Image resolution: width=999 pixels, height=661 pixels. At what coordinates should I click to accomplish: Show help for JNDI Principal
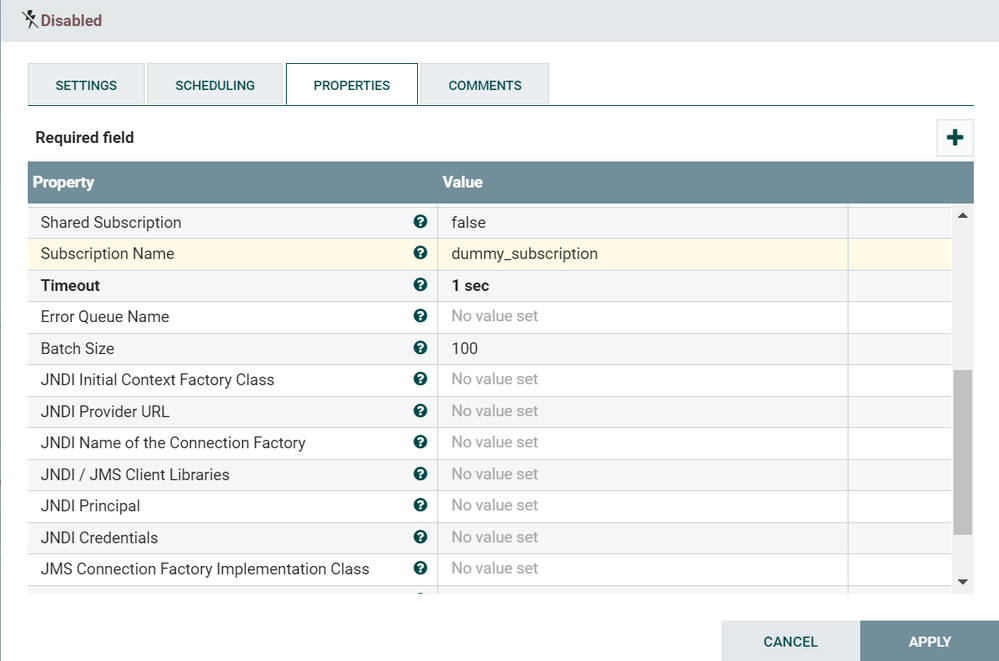(x=420, y=505)
